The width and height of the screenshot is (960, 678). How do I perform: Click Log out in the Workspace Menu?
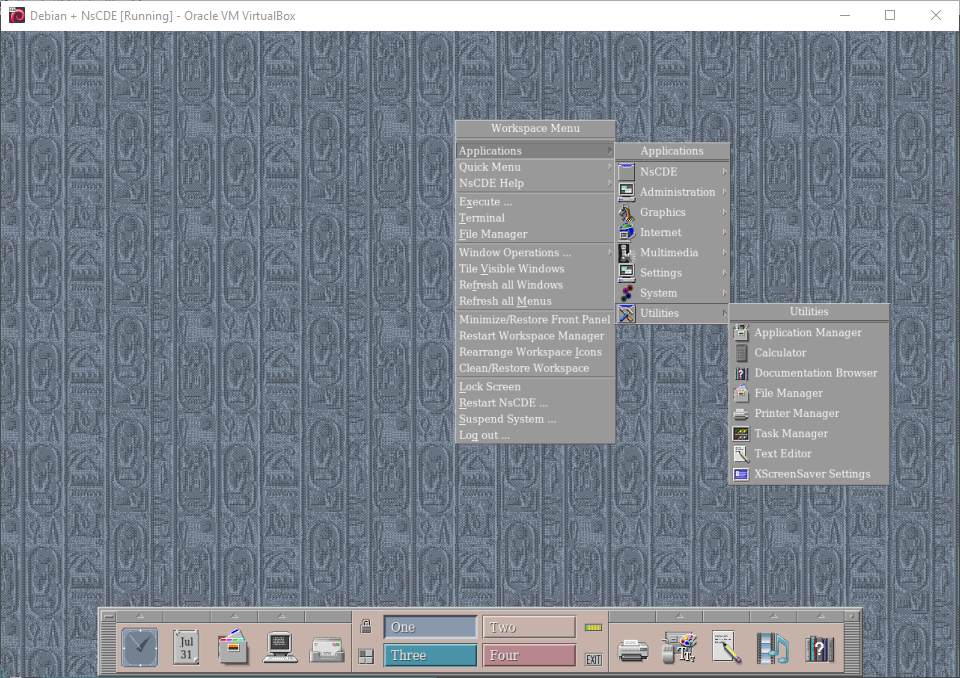(x=484, y=435)
